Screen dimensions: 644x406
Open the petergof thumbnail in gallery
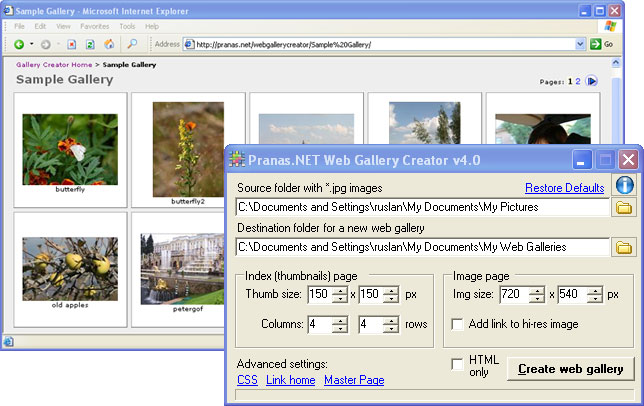pos(182,269)
